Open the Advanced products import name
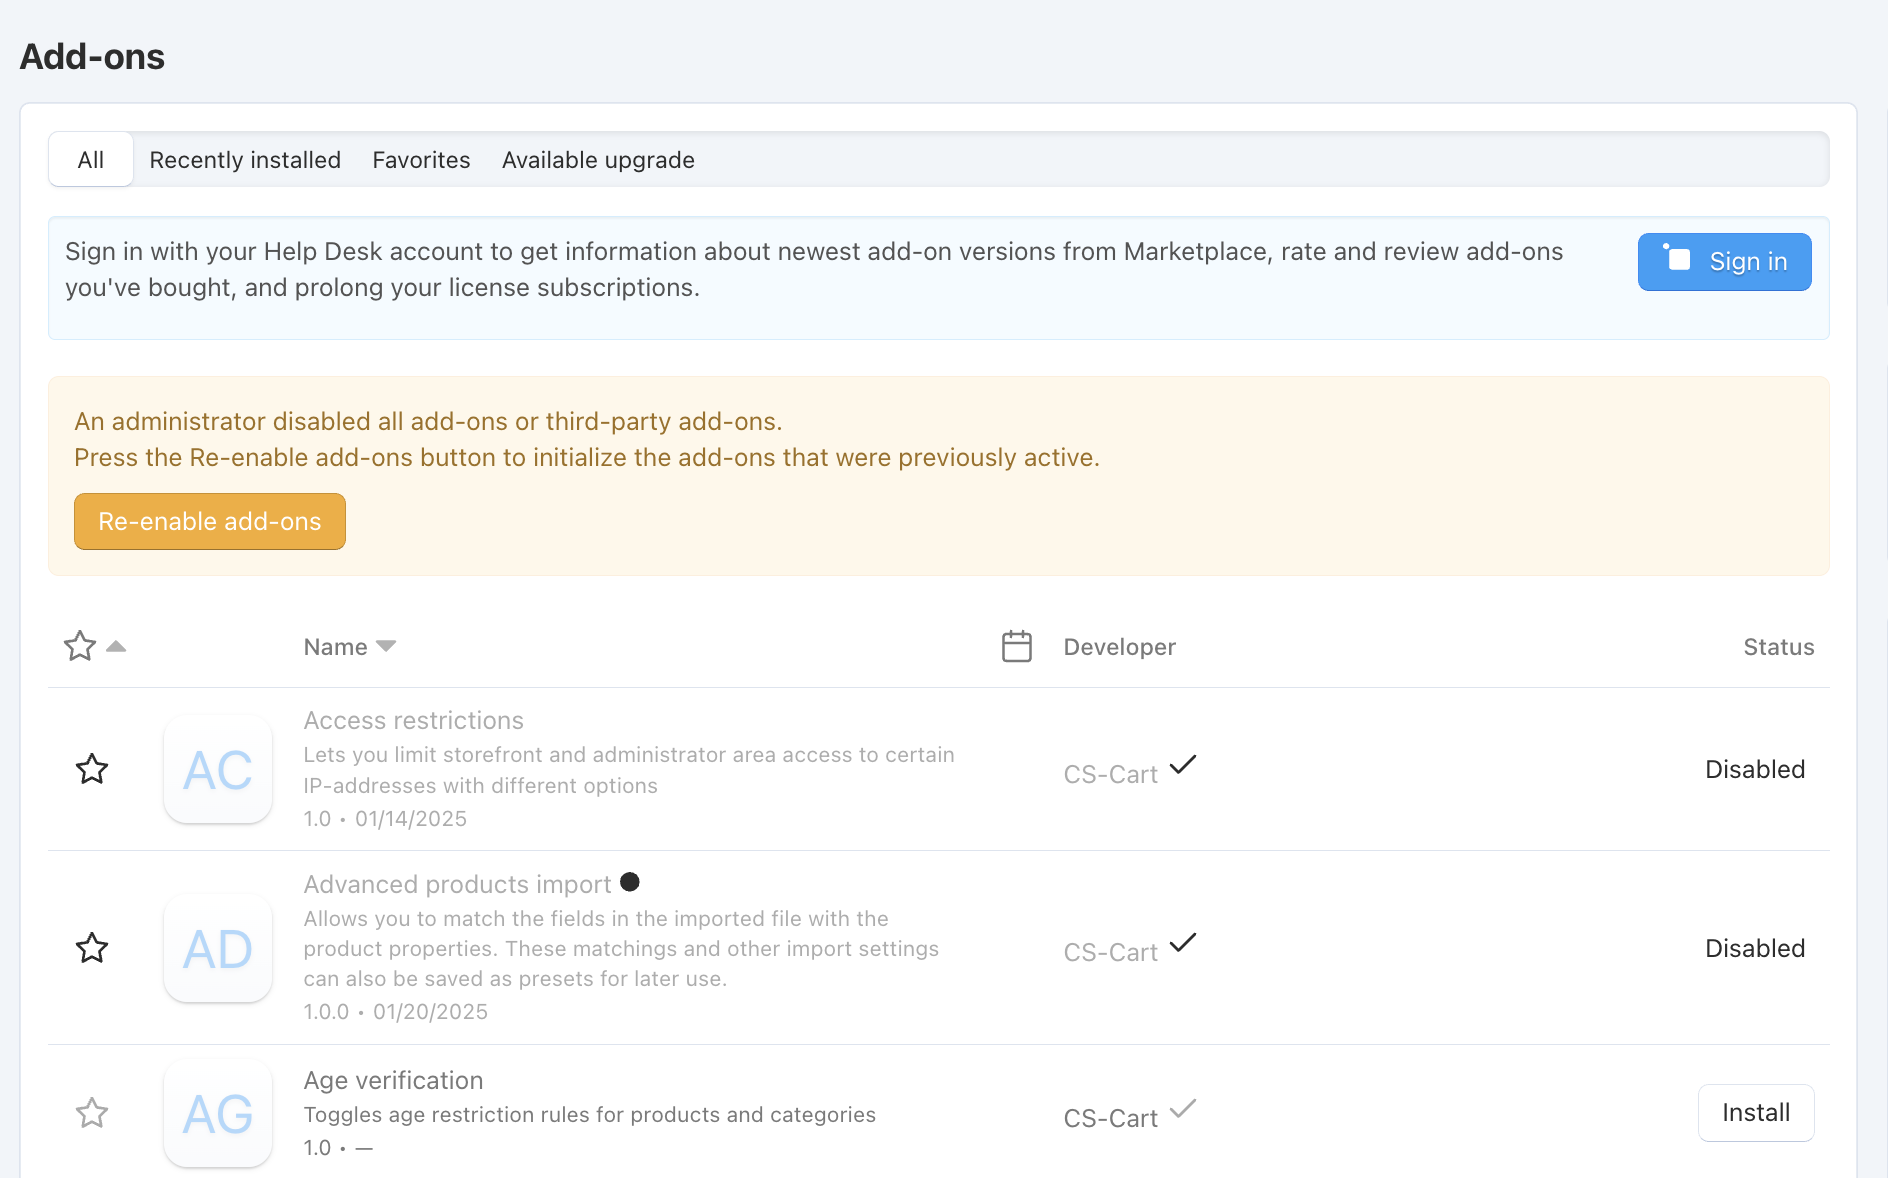The height and width of the screenshot is (1178, 1888). click(457, 884)
